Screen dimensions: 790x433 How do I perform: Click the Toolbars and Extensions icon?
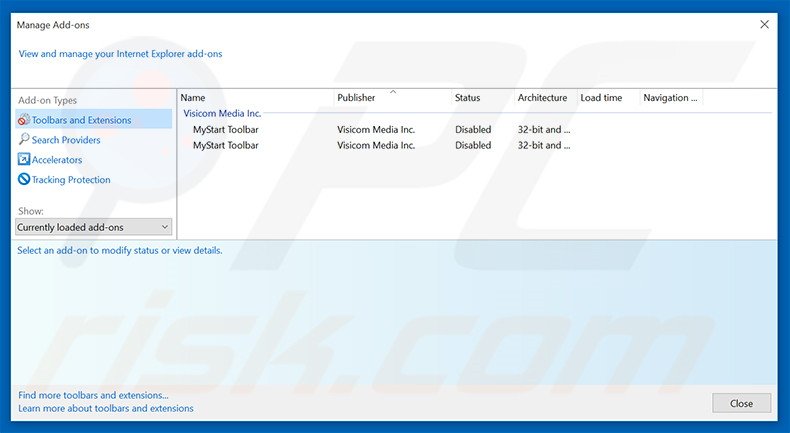[24, 120]
